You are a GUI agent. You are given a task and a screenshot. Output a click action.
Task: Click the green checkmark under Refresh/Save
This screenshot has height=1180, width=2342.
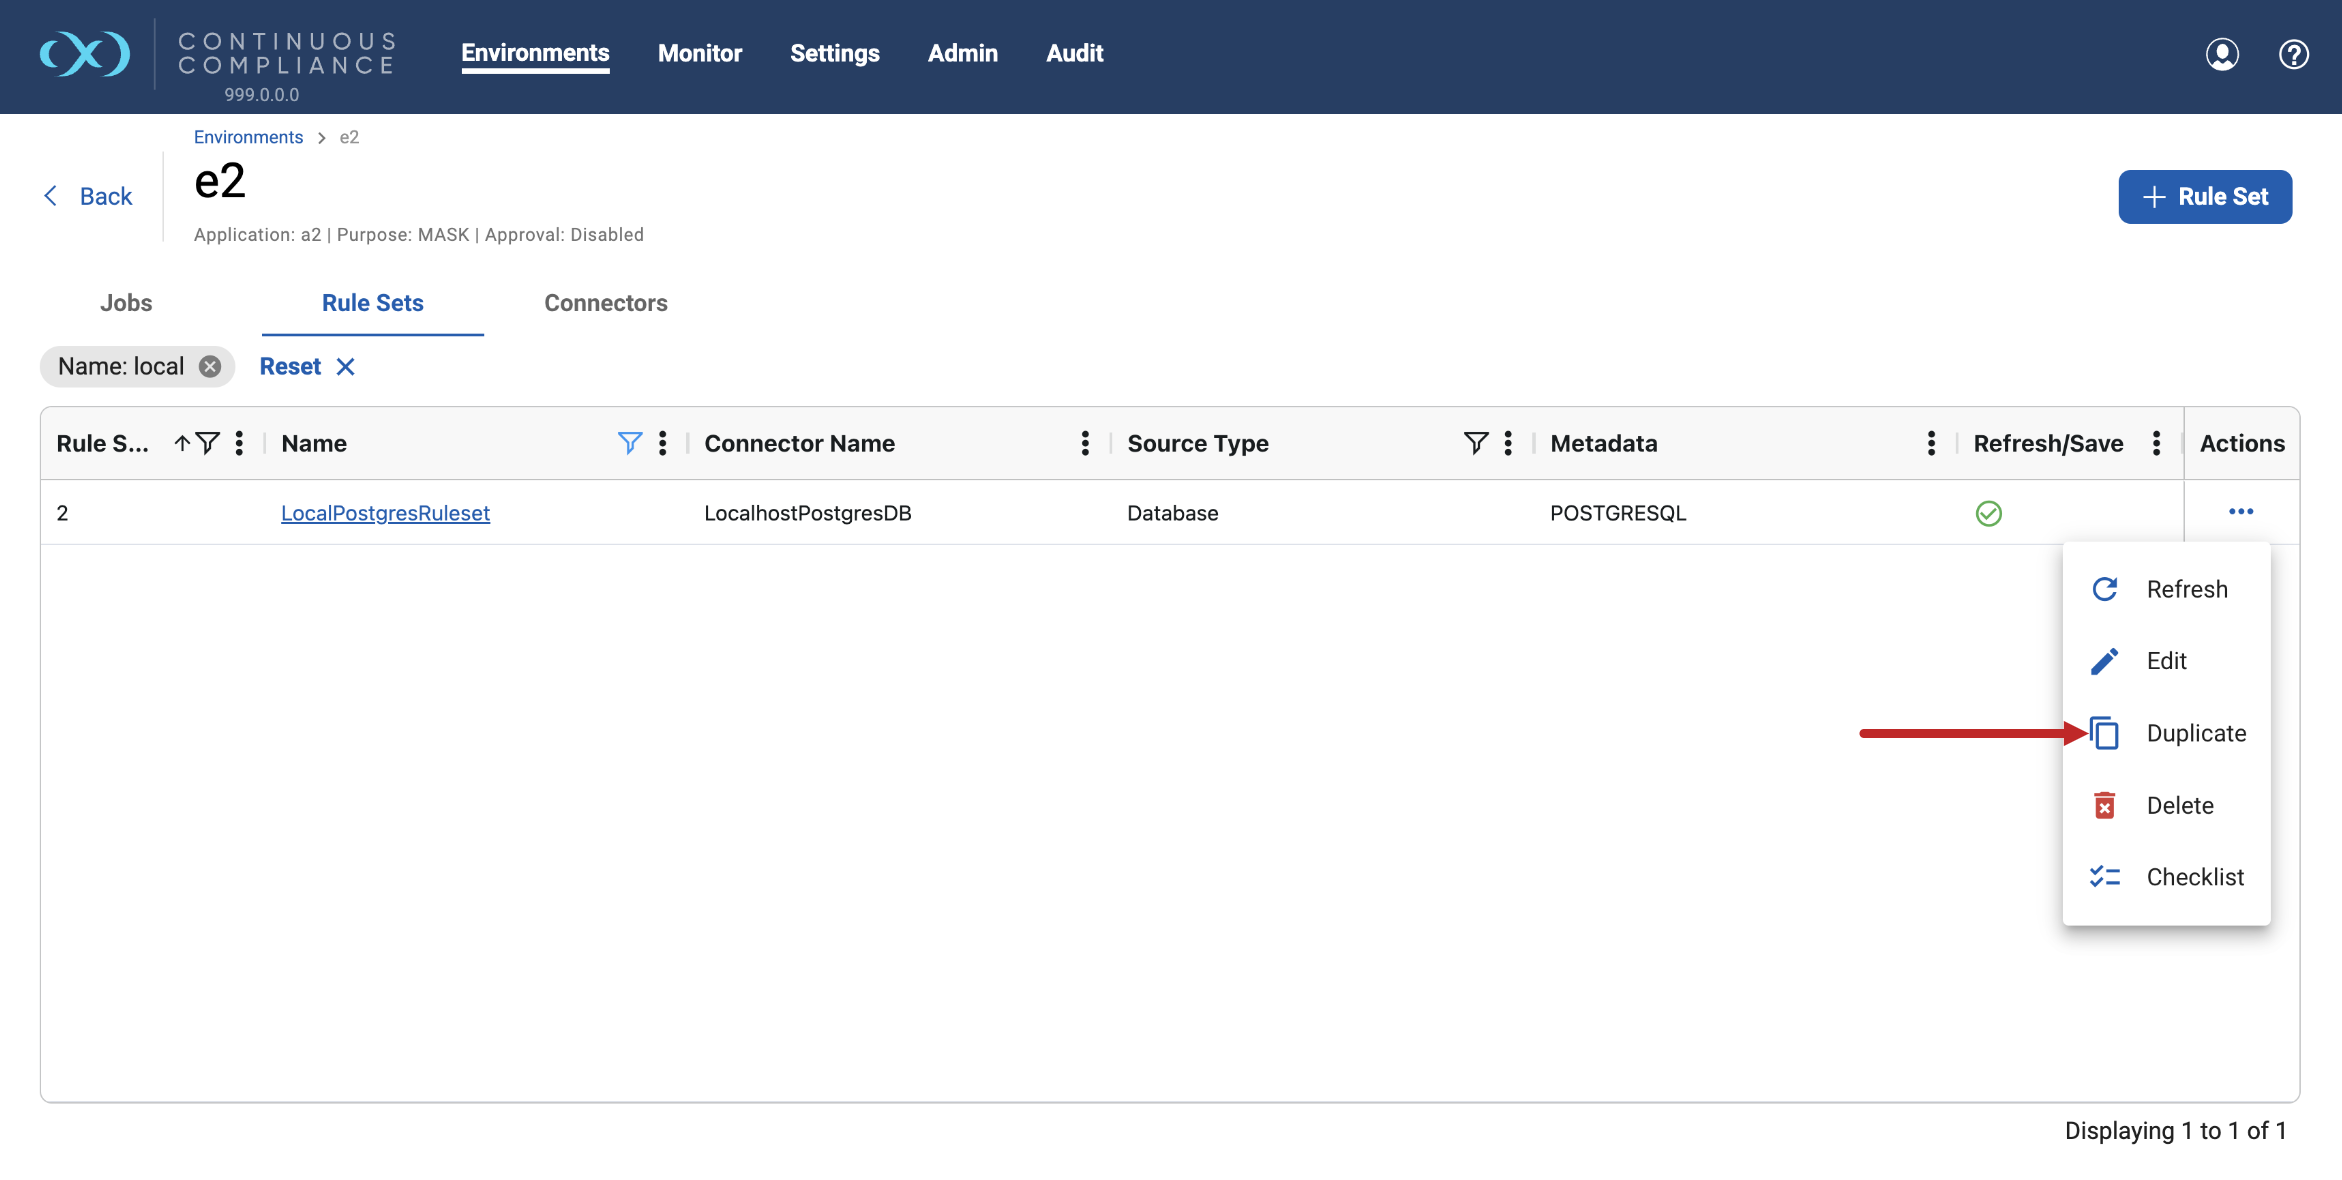pos(1989,513)
